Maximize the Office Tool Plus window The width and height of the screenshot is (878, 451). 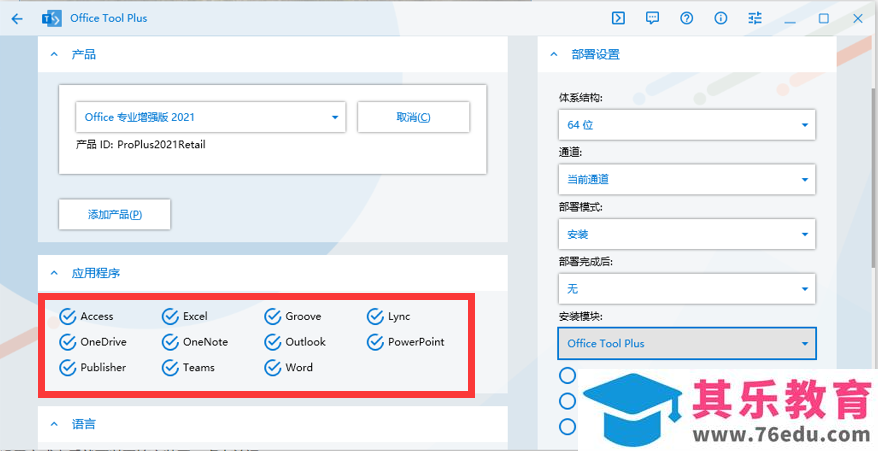pyautogui.click(x=824, y=18)
